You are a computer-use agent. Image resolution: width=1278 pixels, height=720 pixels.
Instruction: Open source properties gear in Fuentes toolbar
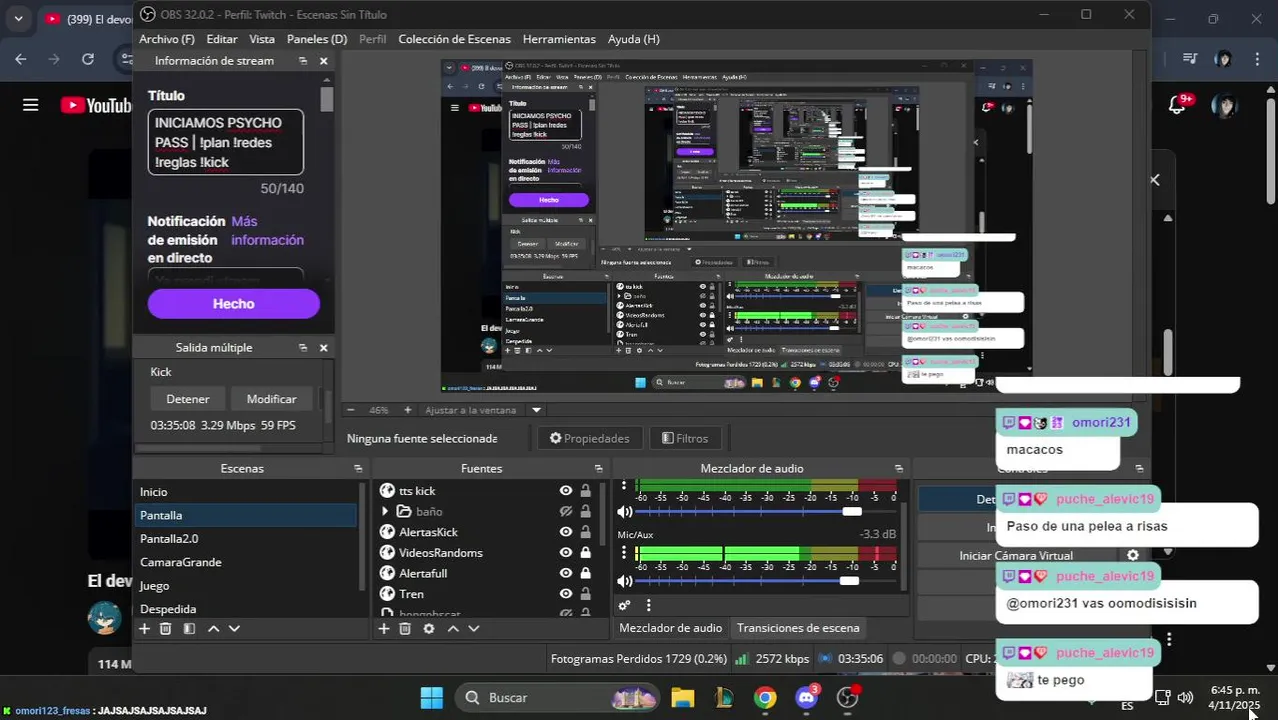(429, 629)
